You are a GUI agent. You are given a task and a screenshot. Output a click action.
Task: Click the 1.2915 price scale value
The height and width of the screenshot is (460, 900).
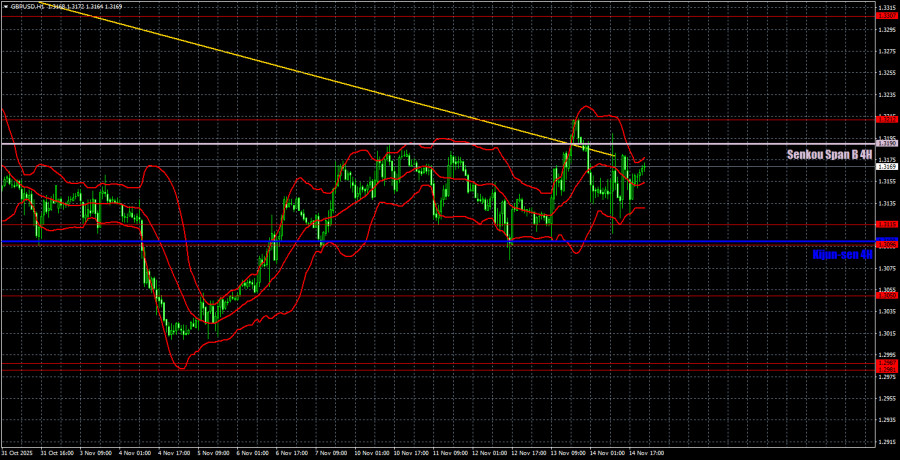(885, 442)
